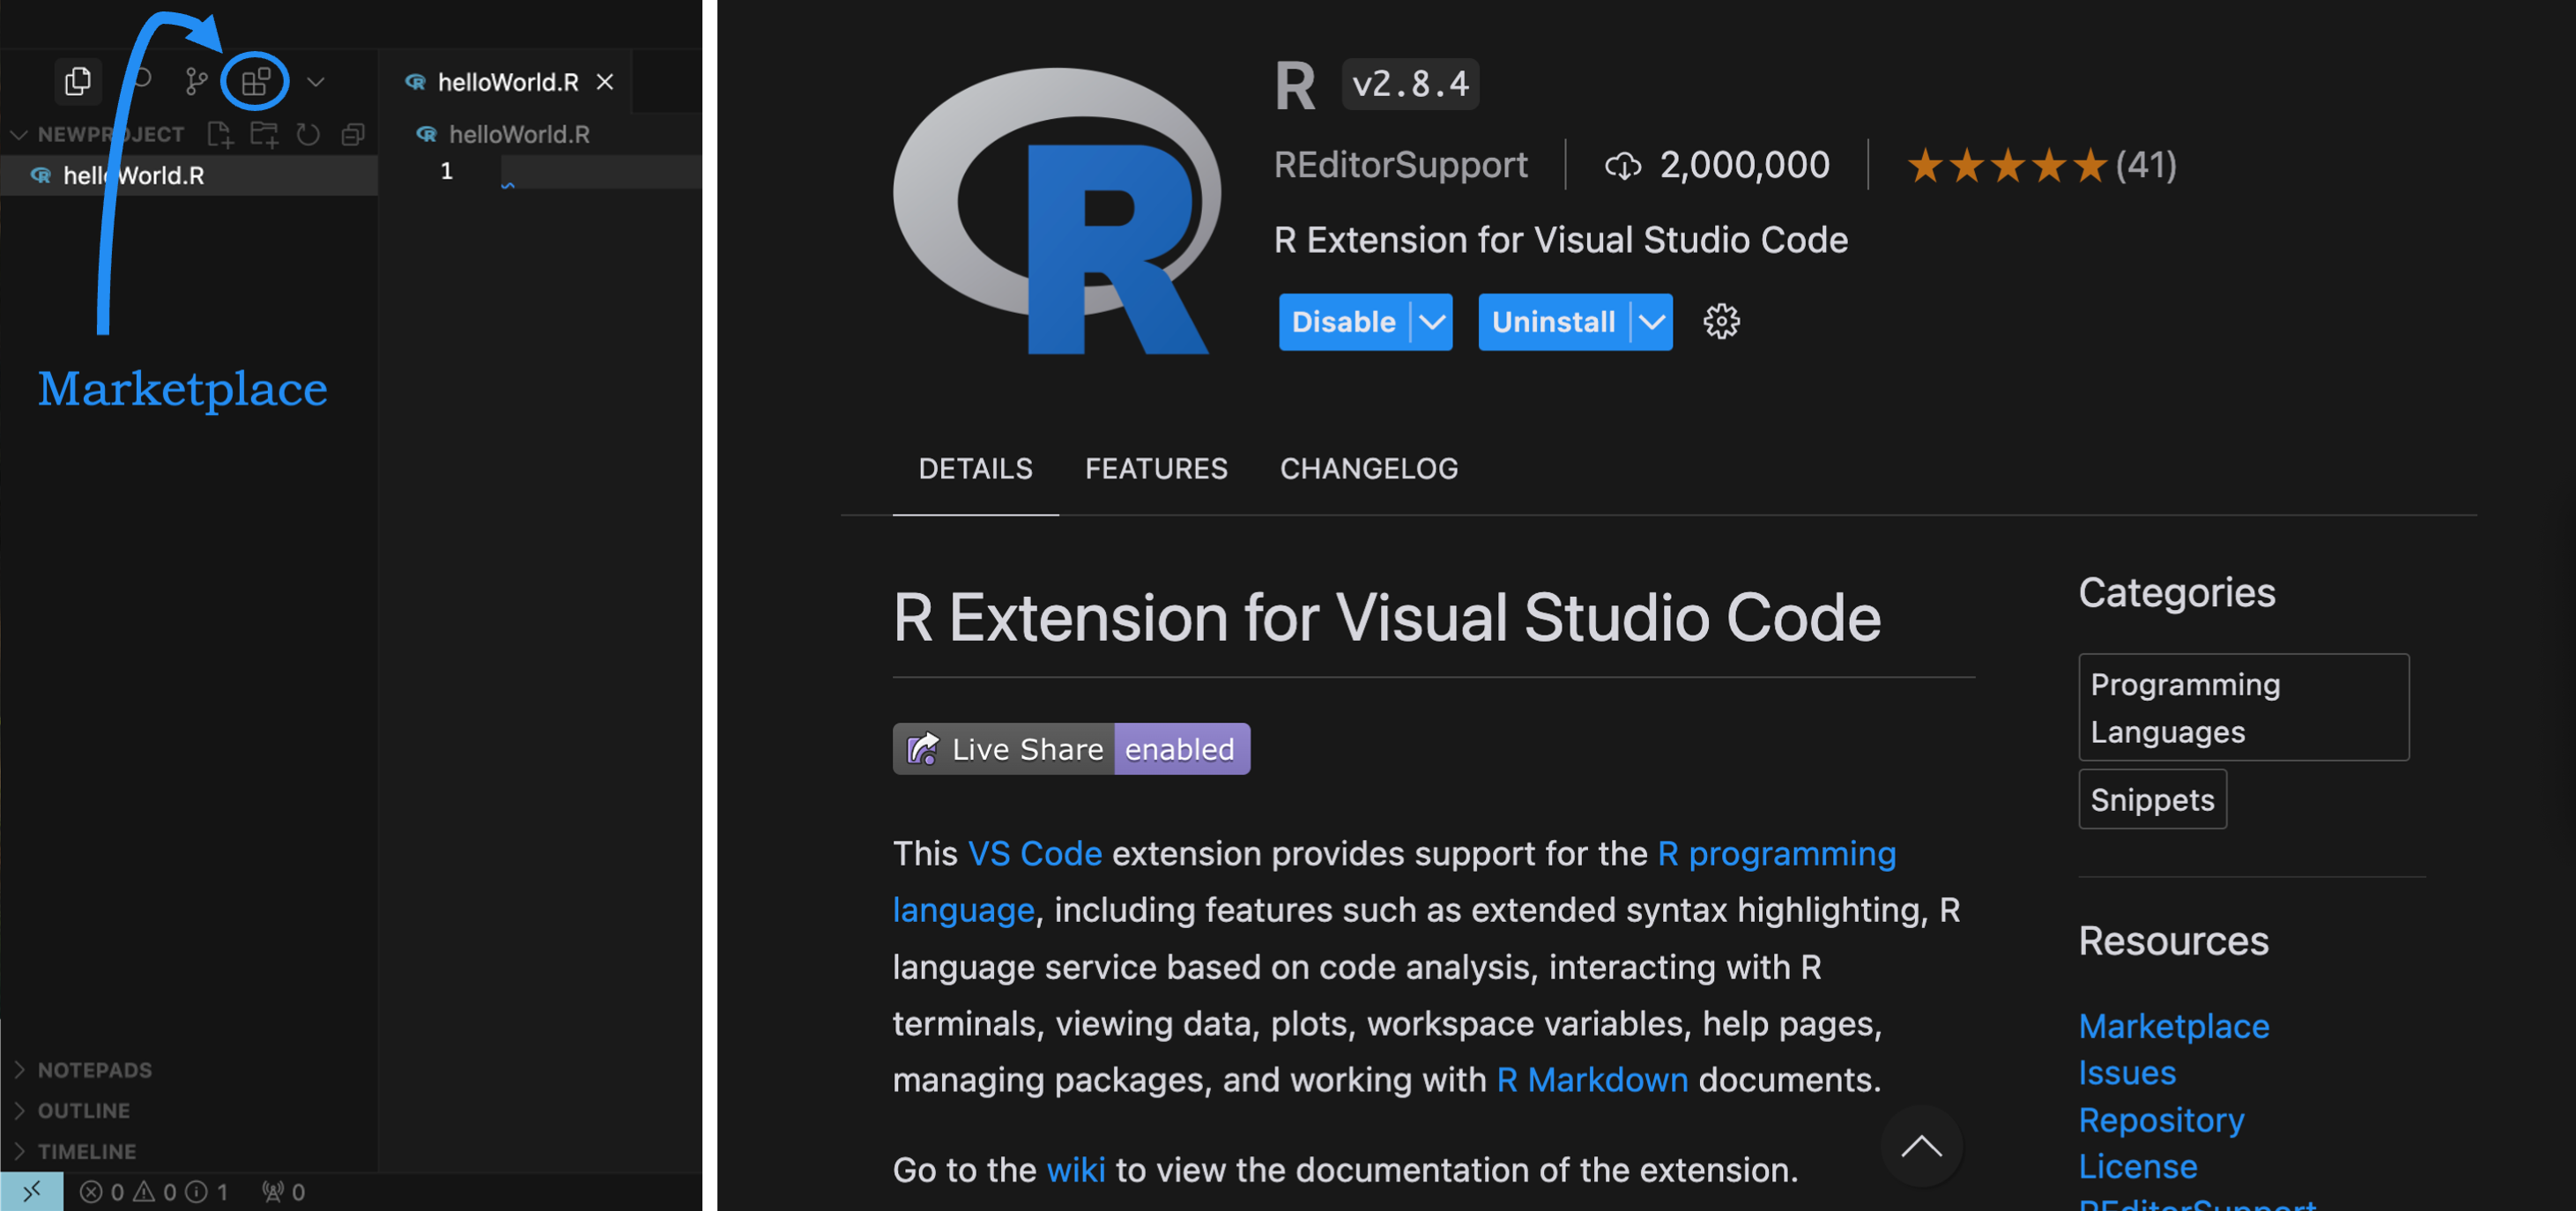Create a new folder in NEWPROJECT
The width and height of the screenshot is (2576, 1211).
(x=264, y=133)
